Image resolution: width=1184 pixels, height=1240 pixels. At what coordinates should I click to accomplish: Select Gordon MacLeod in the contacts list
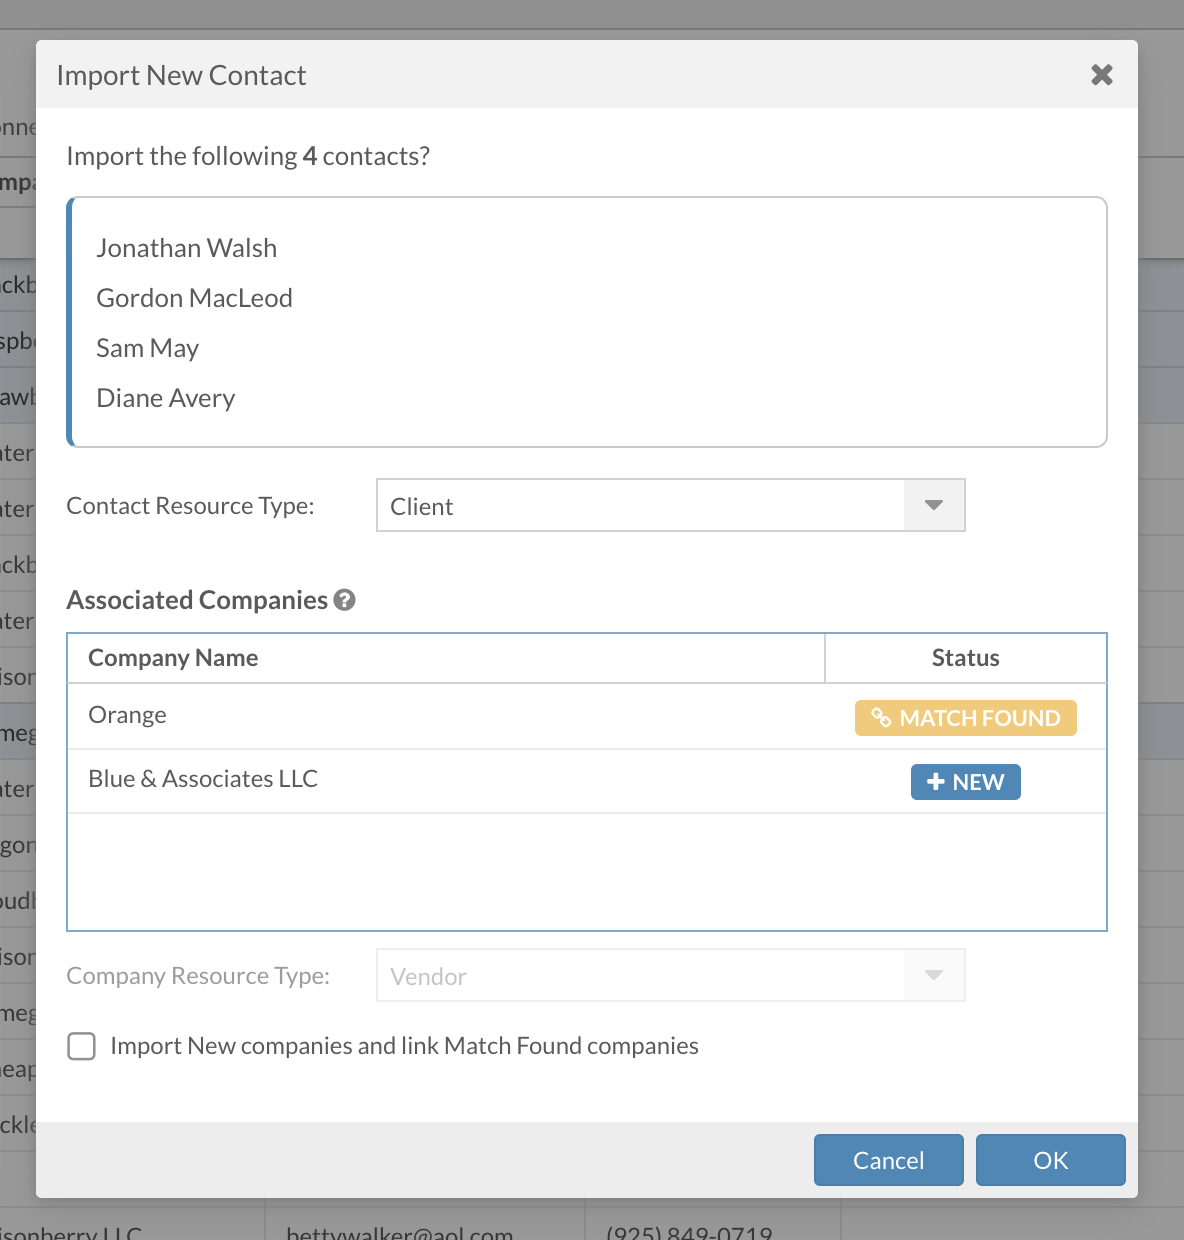click(194, 298)
